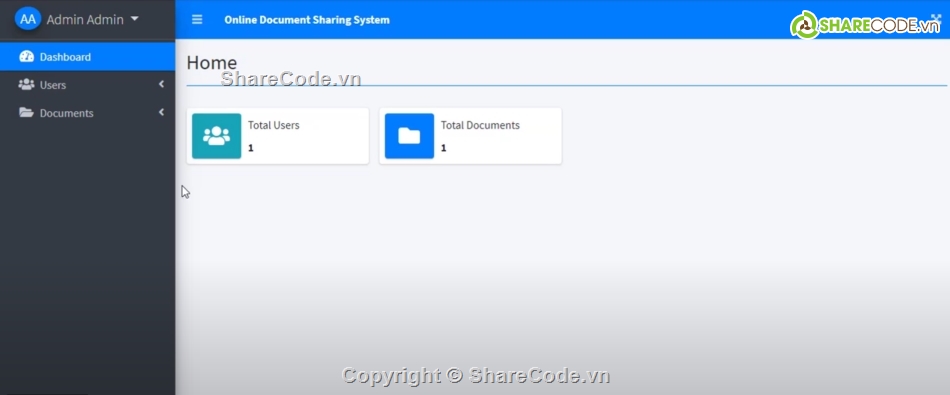Click the Total Documents count value
Viewport: 950px width, 395px height.
click(443, 148)
